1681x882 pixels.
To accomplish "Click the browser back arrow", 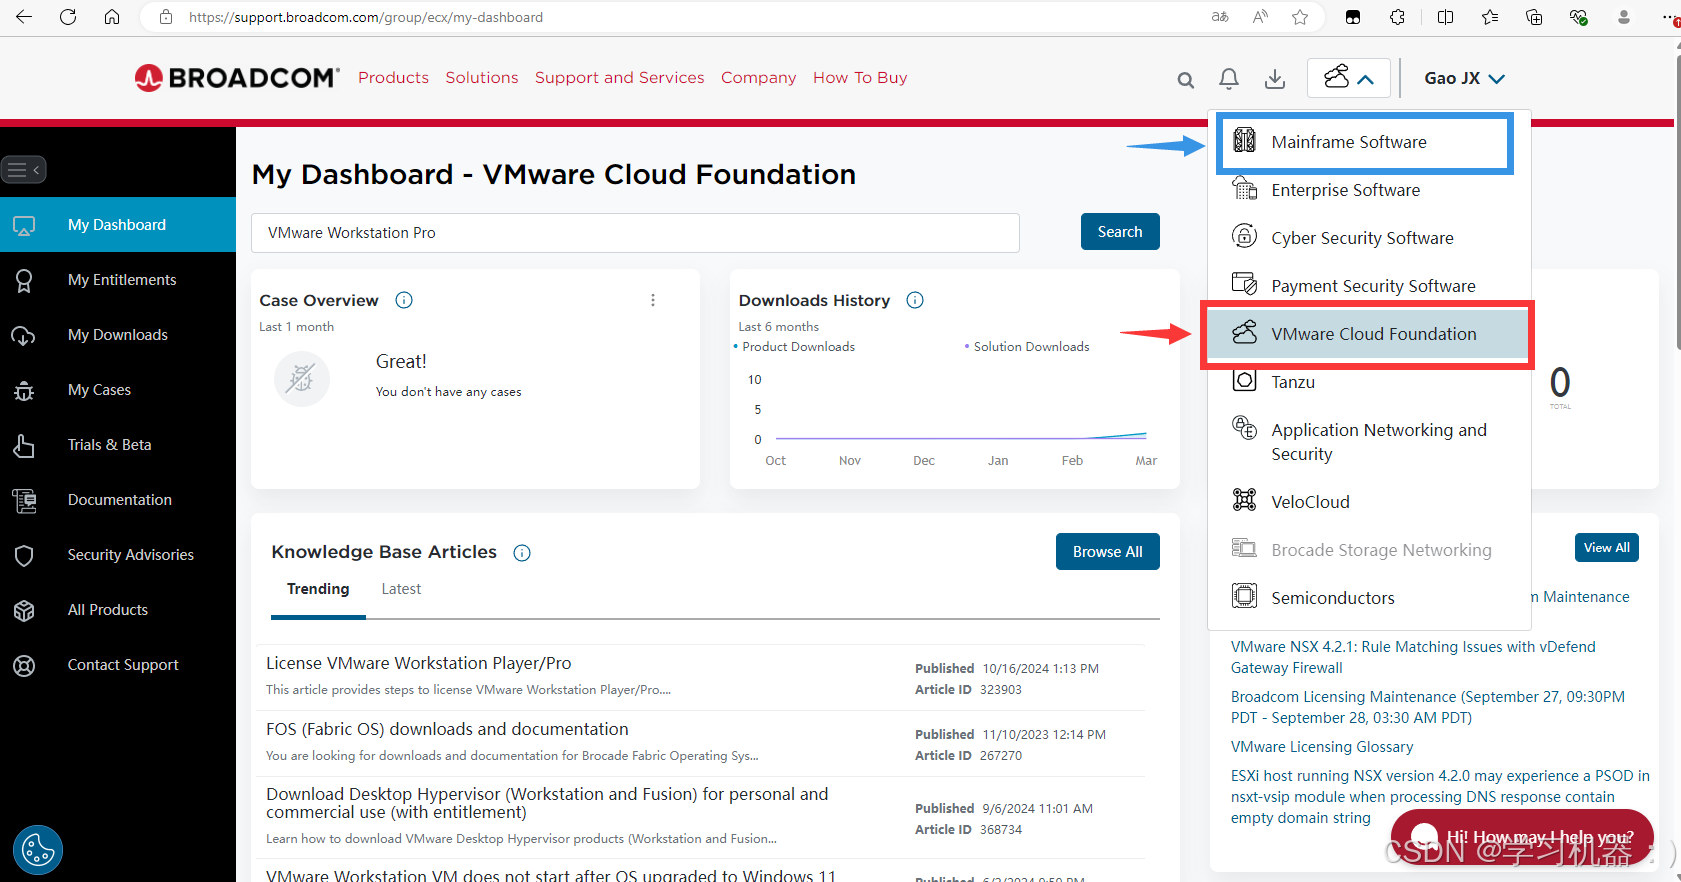I will pos(24,17).
